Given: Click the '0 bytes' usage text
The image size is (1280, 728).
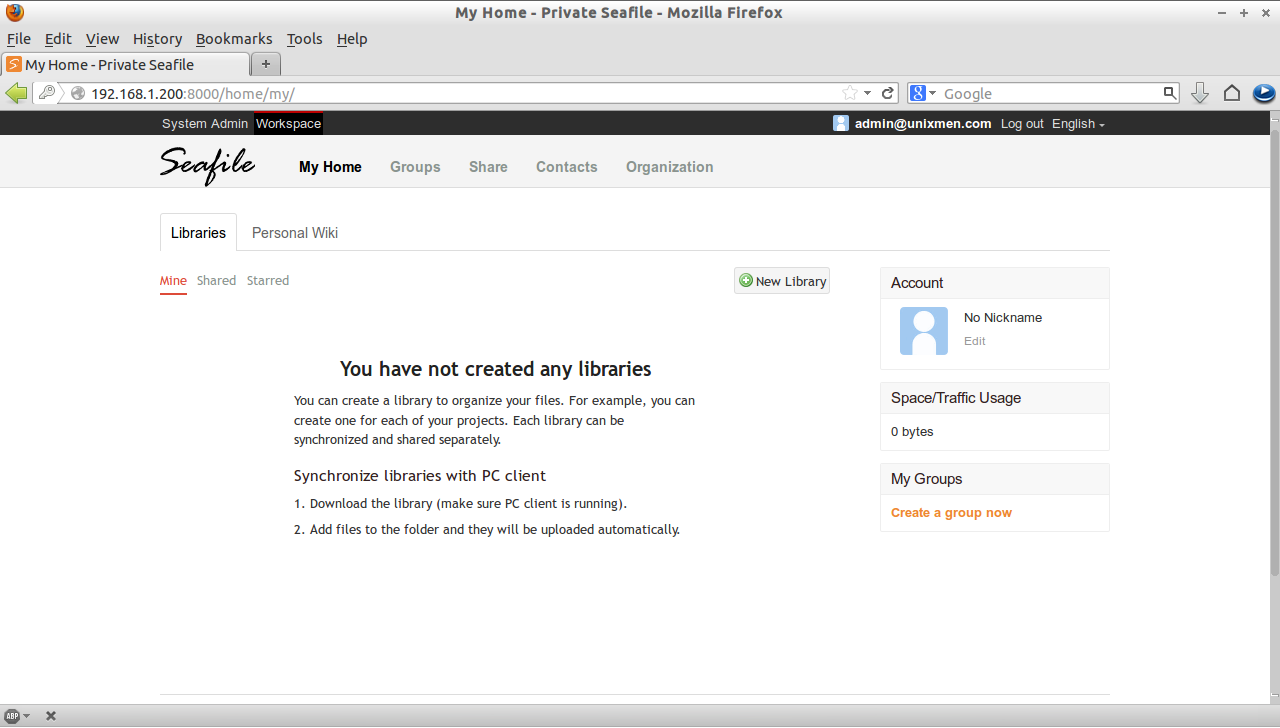Looking at the screenshot, I should click(912, 432).
